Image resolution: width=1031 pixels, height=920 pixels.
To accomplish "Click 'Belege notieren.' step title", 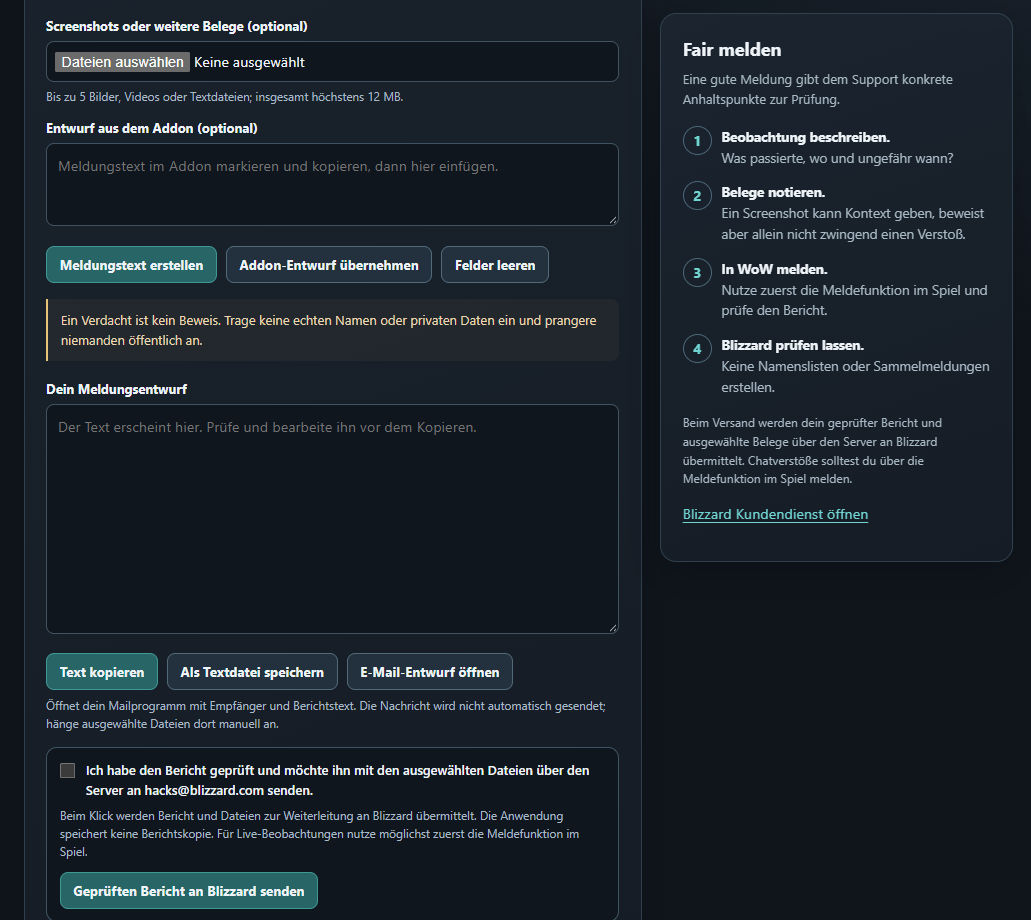I will tap(773, 193).
